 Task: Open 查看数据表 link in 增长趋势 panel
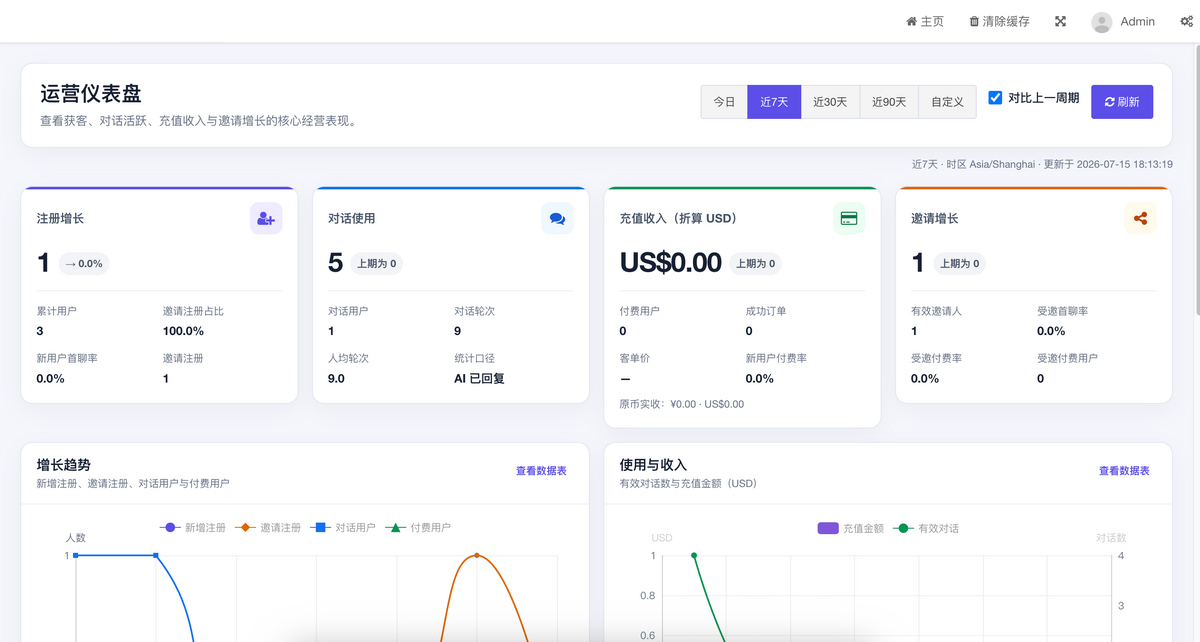point(541,470)
